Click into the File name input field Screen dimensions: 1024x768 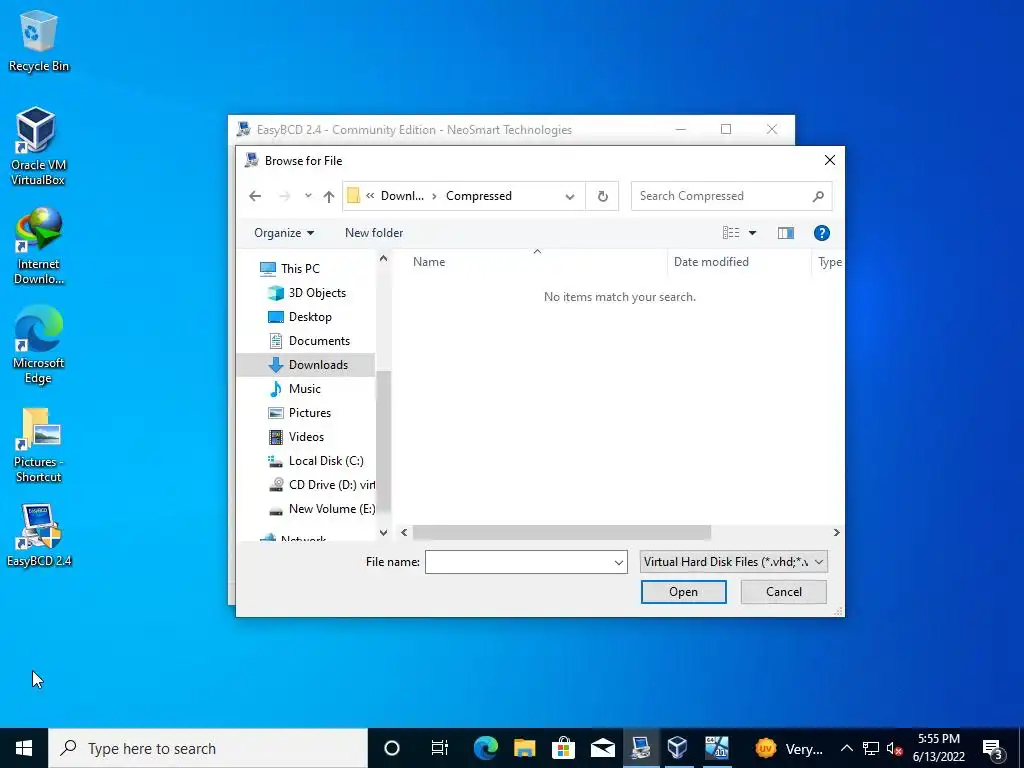[x=519, y=562]
